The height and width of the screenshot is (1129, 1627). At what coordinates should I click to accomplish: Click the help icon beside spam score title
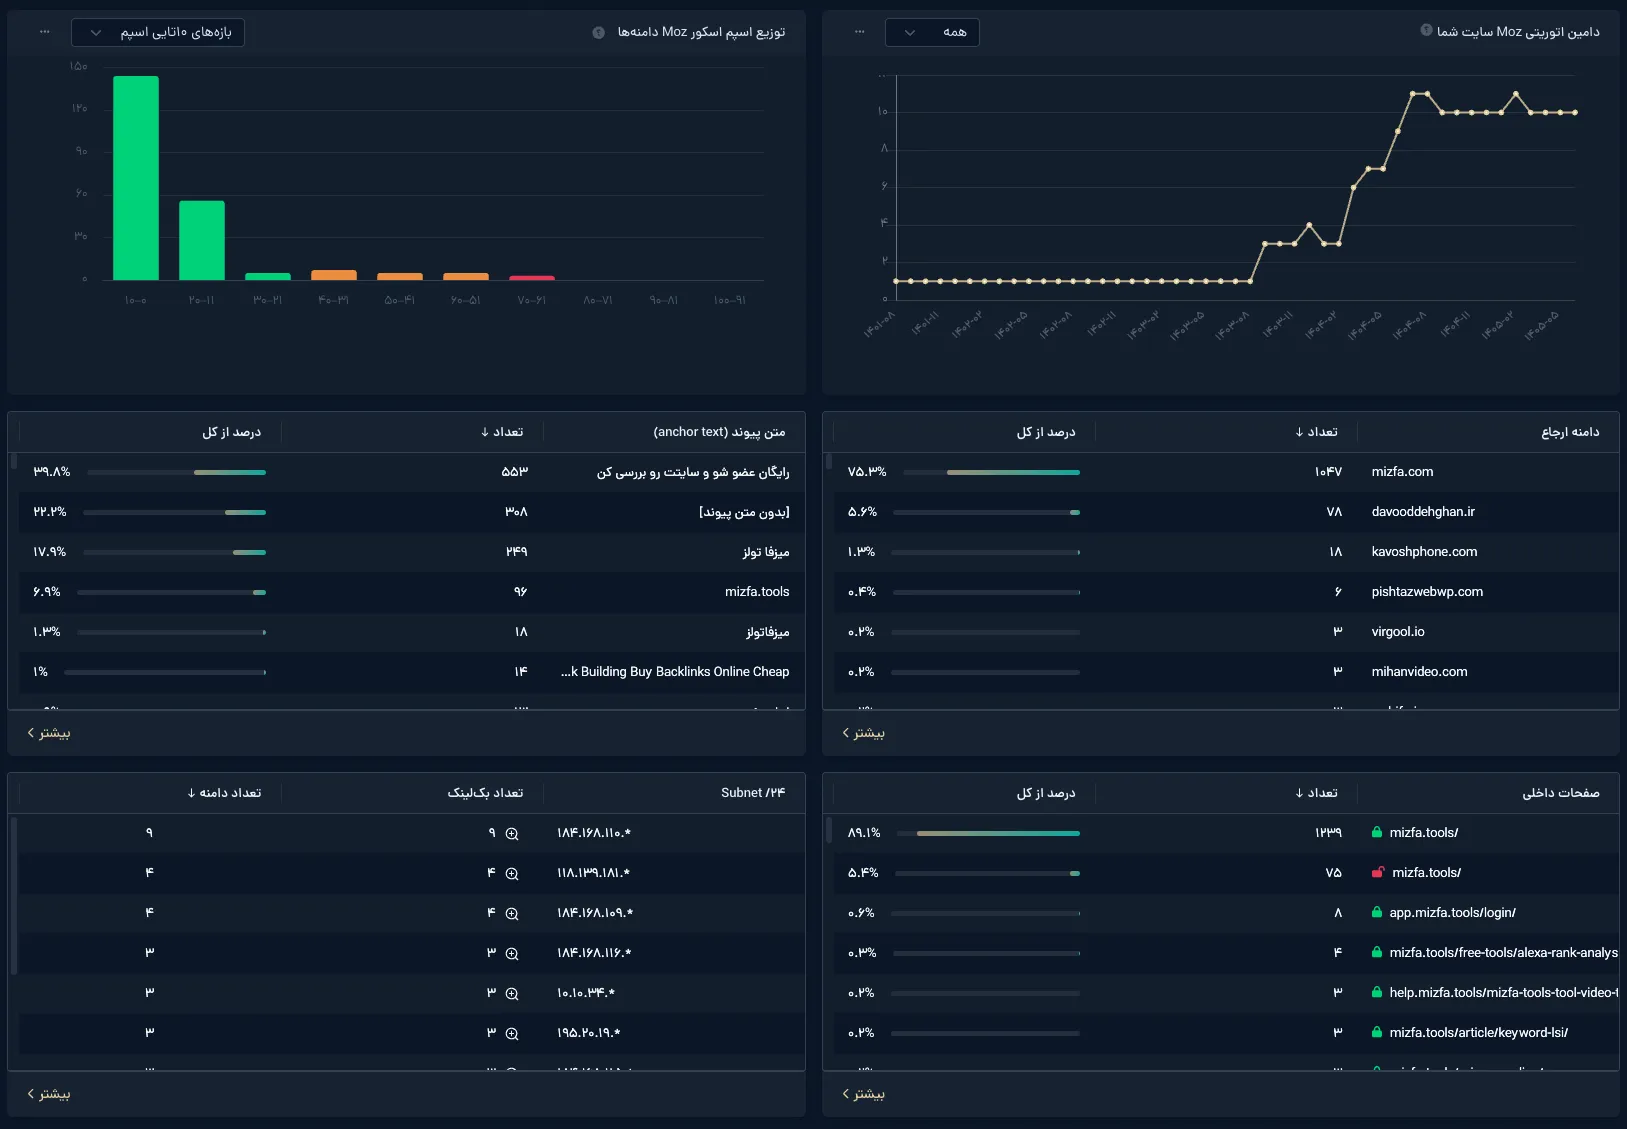click(x=598, y=32)
